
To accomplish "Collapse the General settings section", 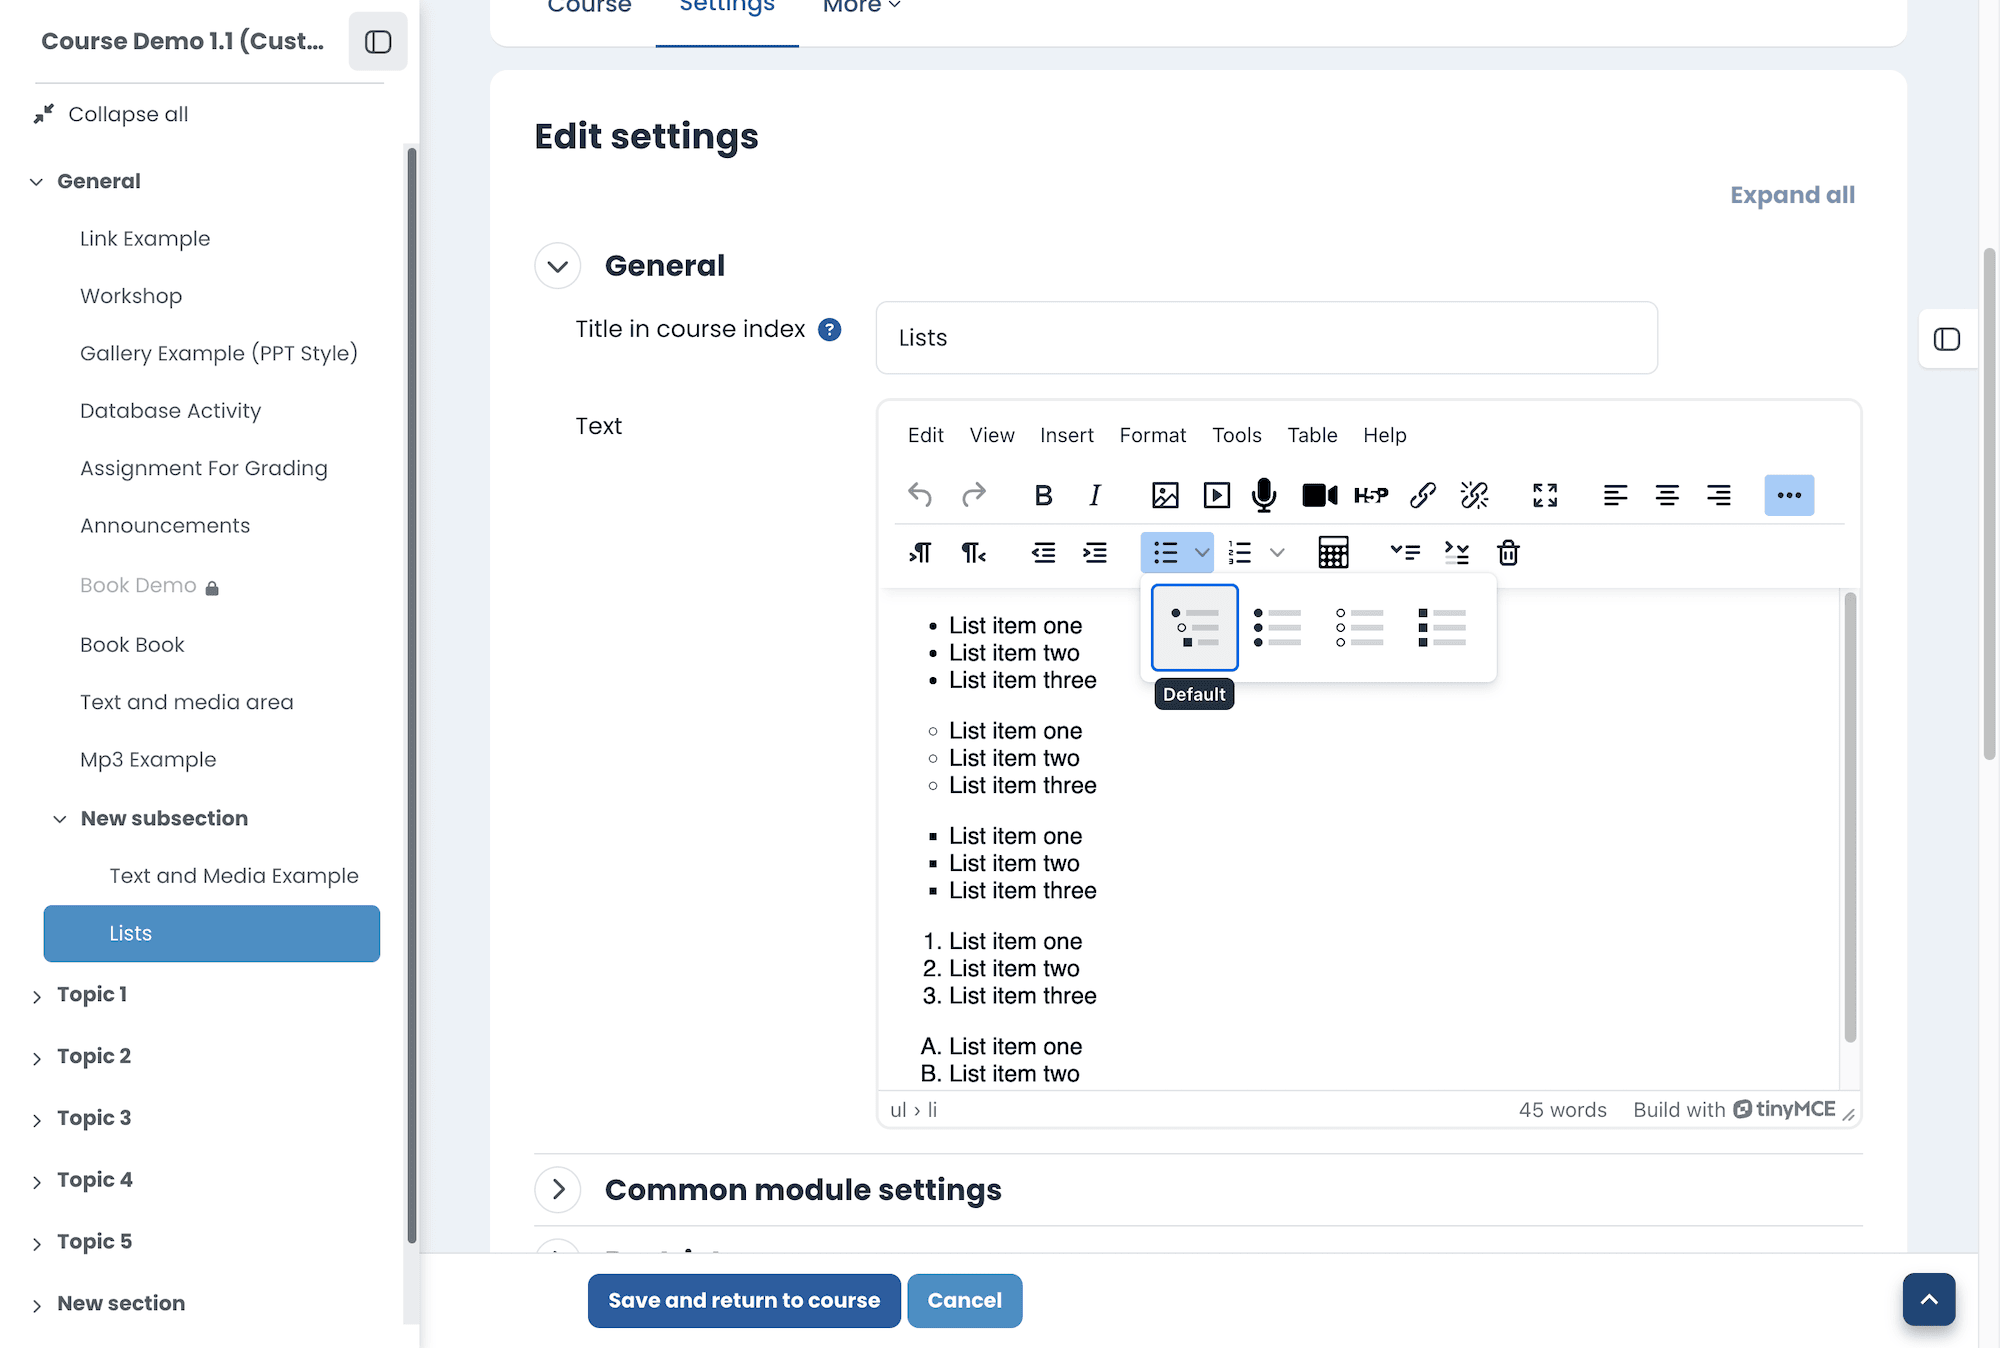I will [x=558, y=266].
